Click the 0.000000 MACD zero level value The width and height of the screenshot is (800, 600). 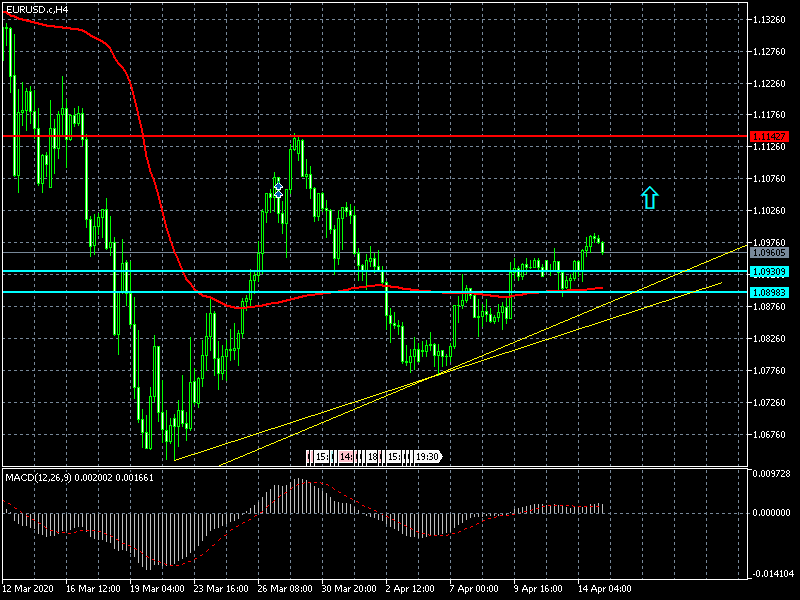[771, 513]
